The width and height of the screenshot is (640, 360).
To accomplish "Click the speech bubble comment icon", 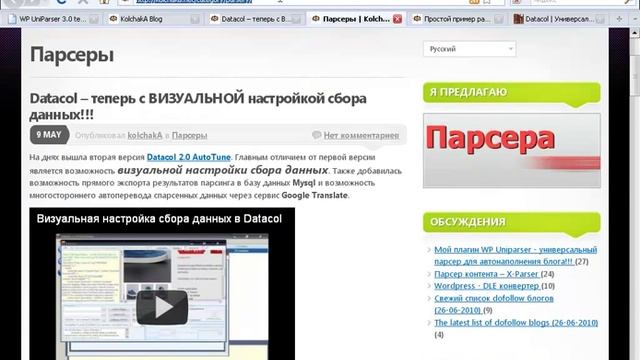I will point(317,135).
